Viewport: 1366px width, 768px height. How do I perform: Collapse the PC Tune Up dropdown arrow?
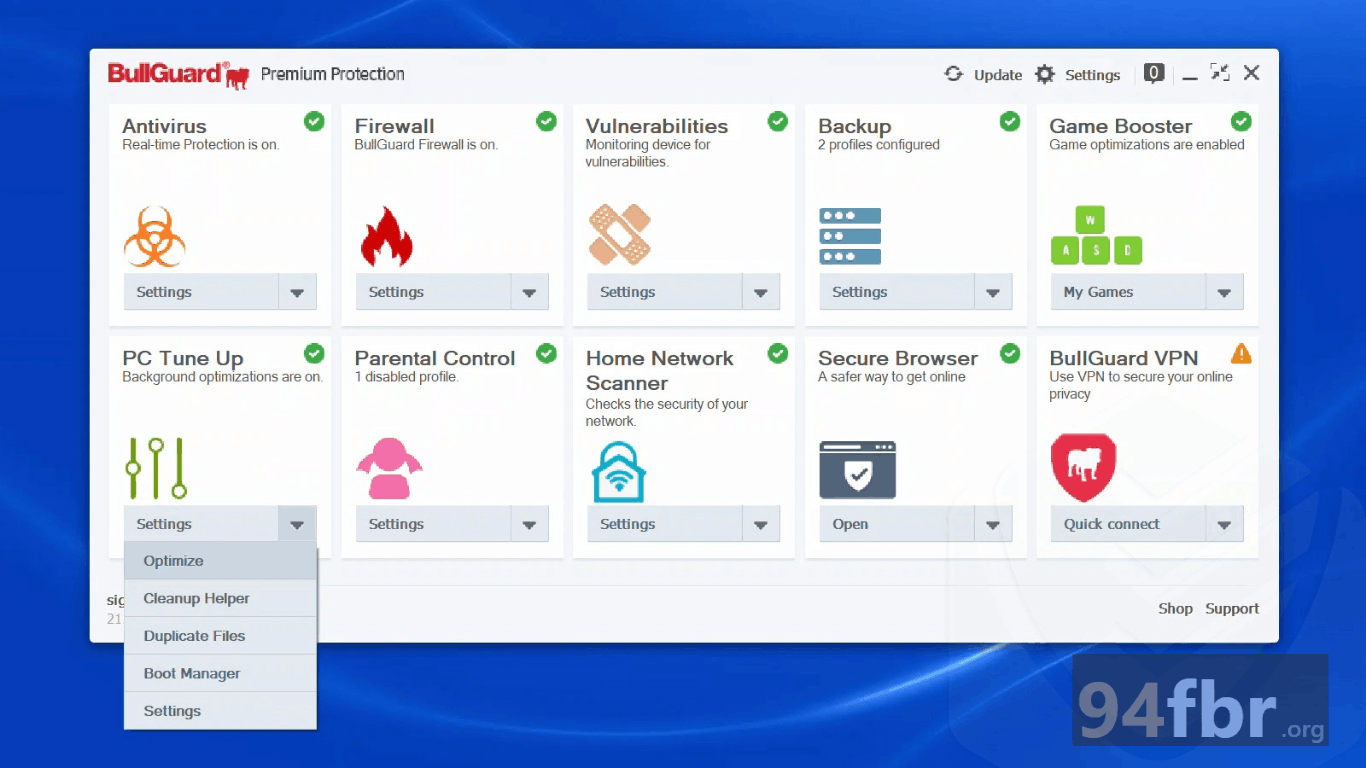click(x=297, y=524)
